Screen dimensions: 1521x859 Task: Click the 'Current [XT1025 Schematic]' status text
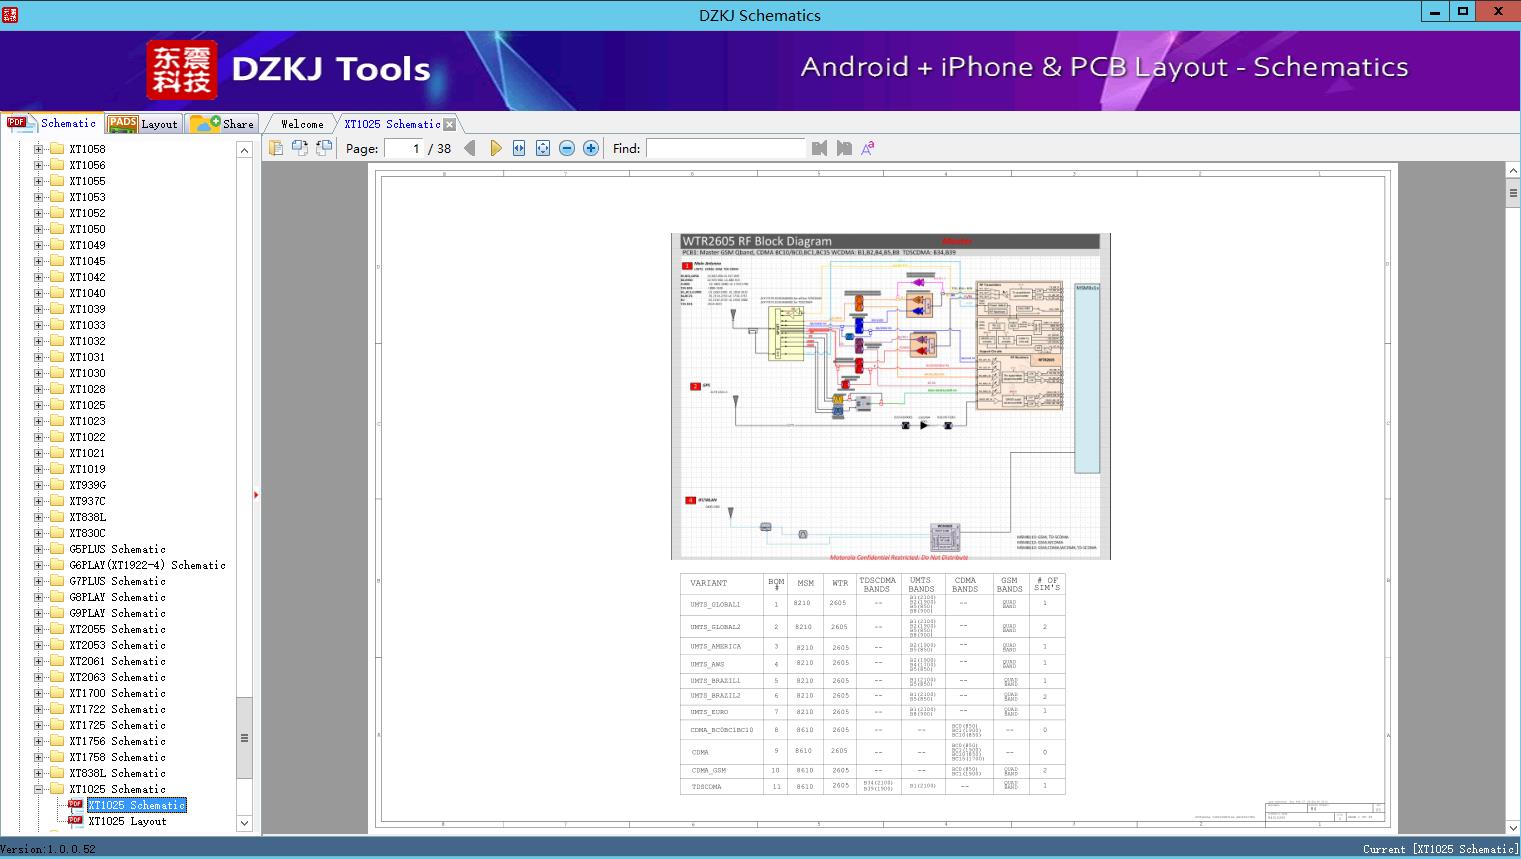click(x=1439, y=849)
